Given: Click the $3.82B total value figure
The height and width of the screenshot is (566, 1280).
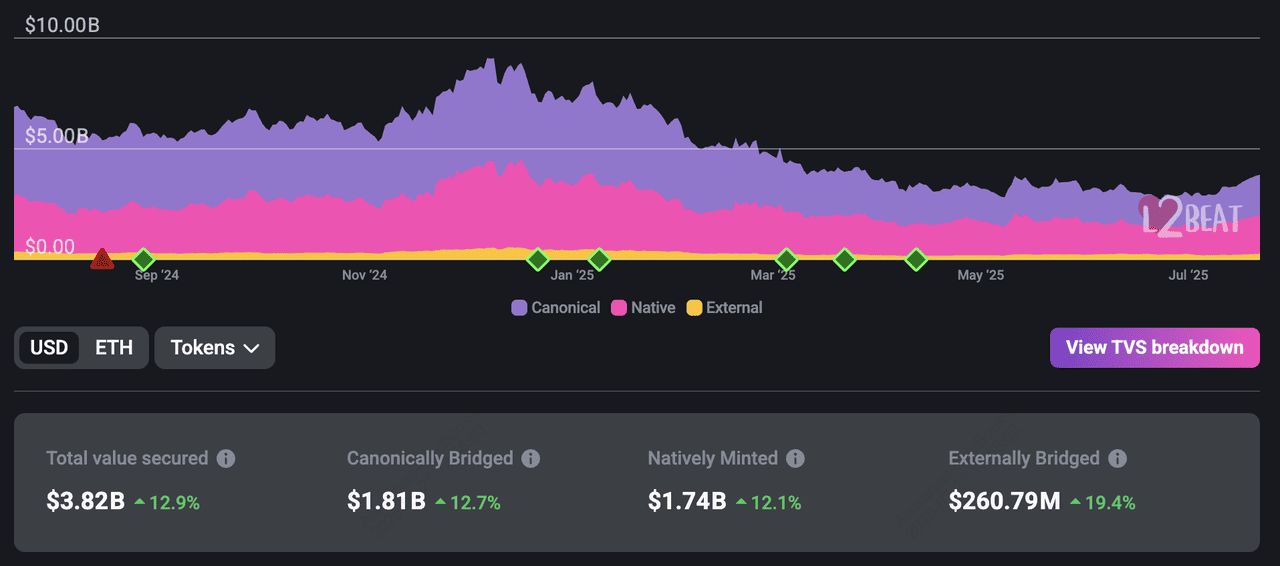Looking at the screenshot, I should pos(86,501).
